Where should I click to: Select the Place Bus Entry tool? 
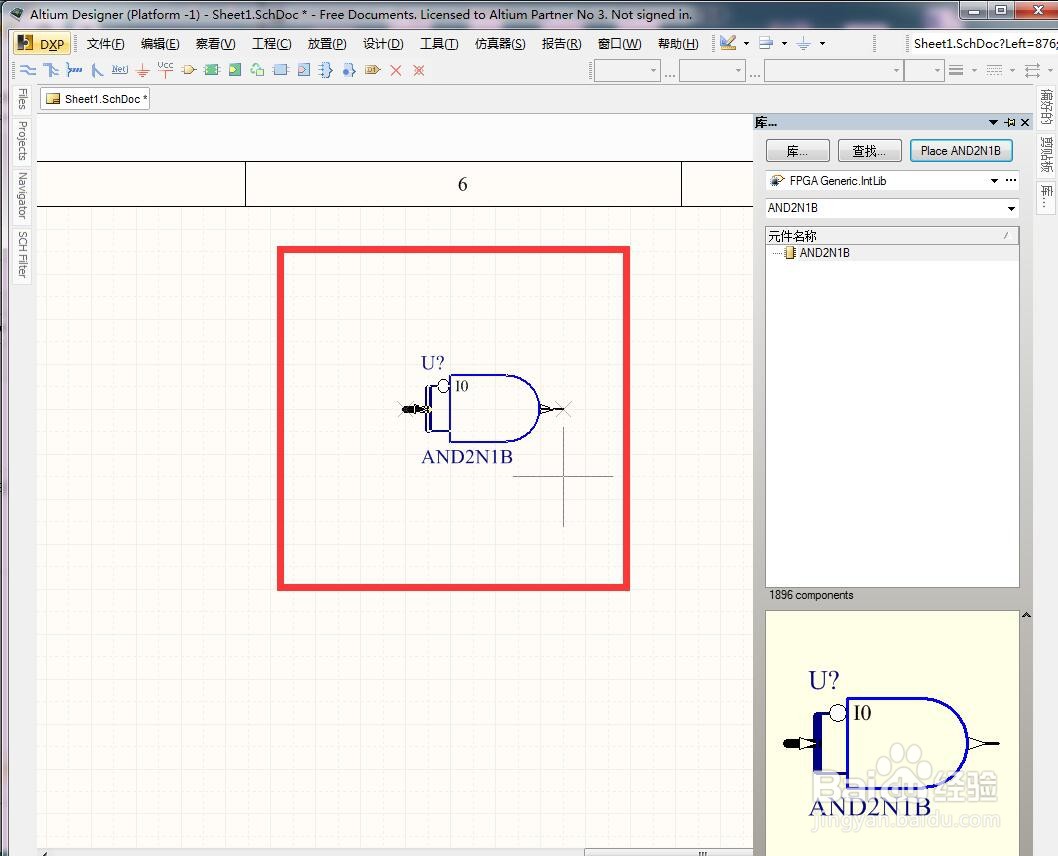coord(96,69)
